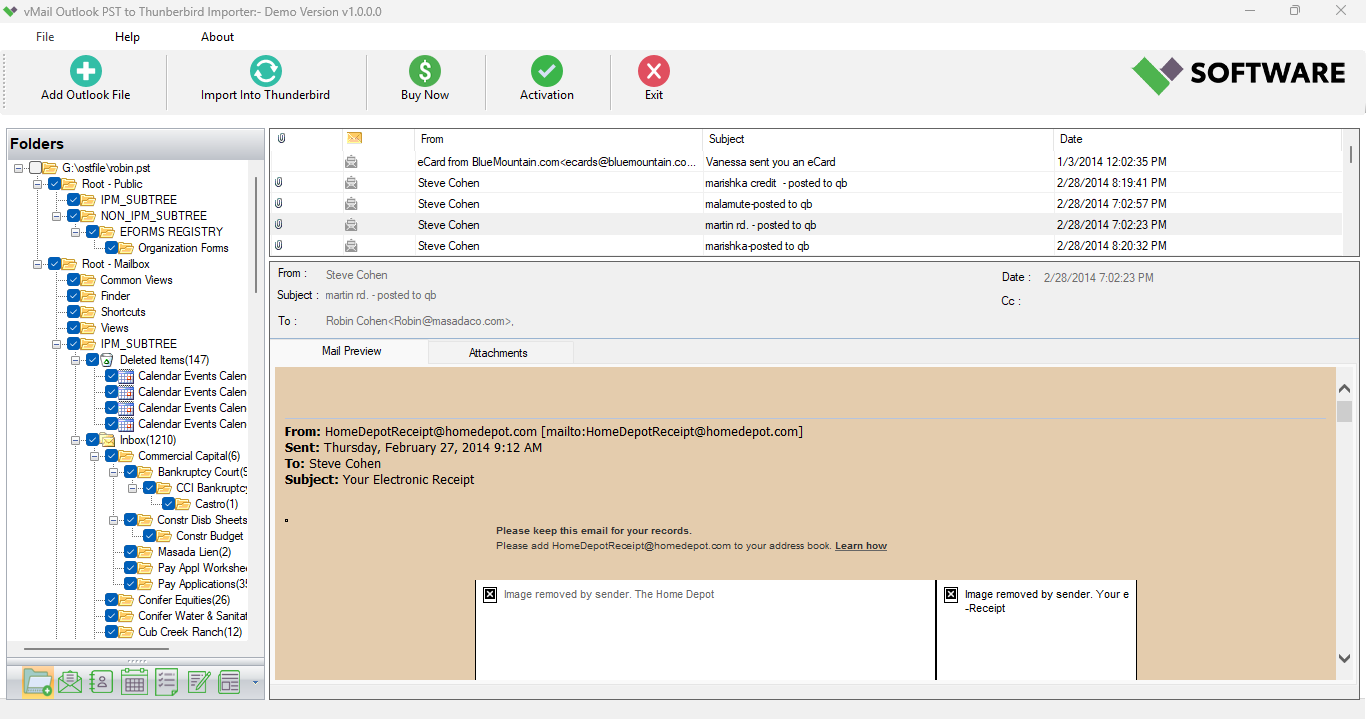Click the Tasks checklist icon at bottom
This screenshot has width=1366, height=720.
tap(166, 681)
